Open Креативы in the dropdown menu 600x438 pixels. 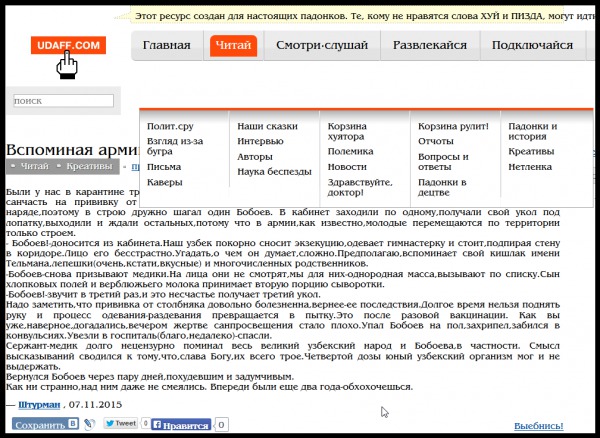pyautogui.click(x=531, y=151)
